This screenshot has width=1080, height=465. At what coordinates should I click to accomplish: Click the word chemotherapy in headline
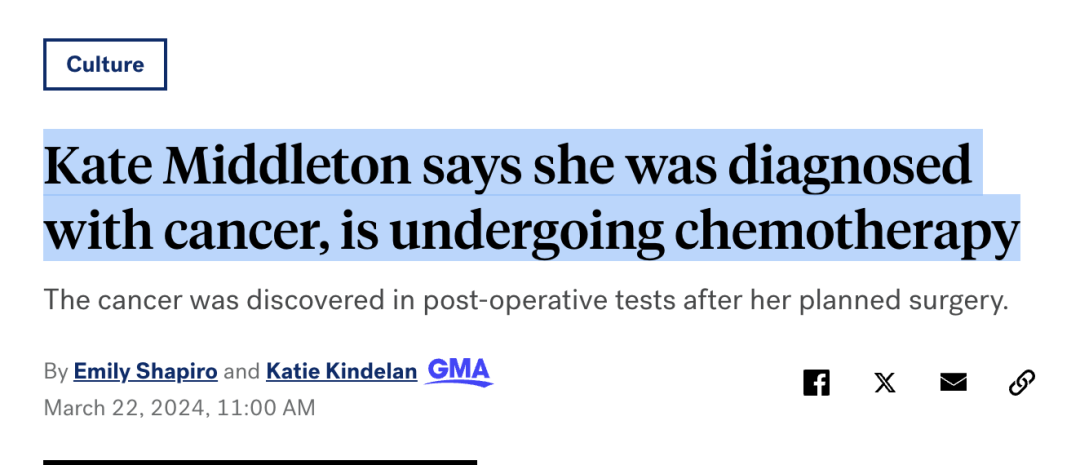coord(847,231)
